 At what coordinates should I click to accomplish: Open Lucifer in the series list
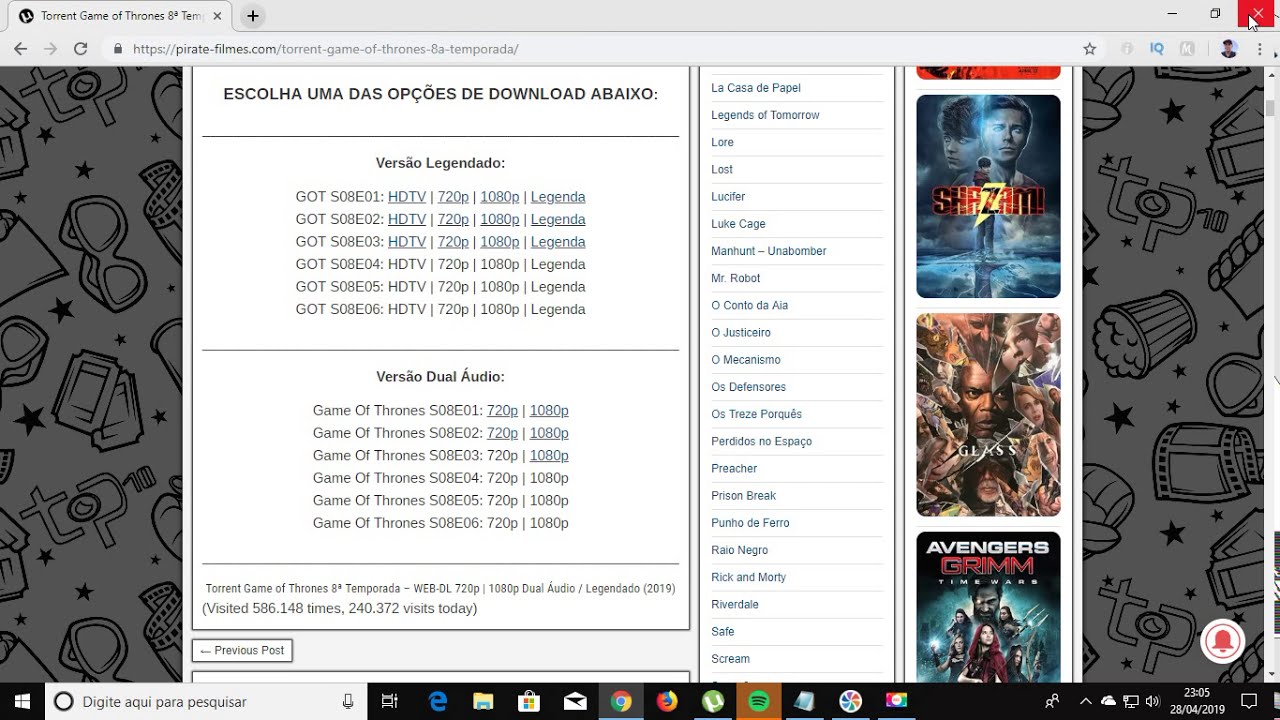click(728, 197)
